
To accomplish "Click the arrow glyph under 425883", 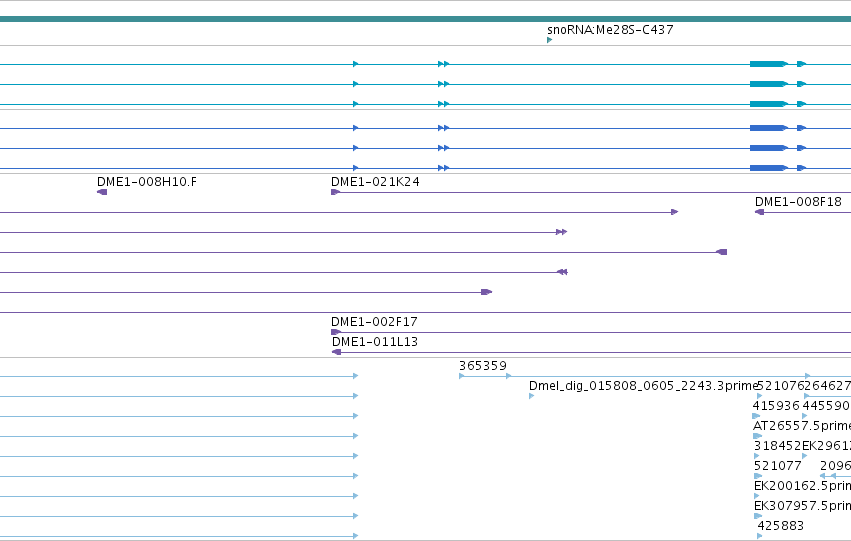I will click(759, 536).
